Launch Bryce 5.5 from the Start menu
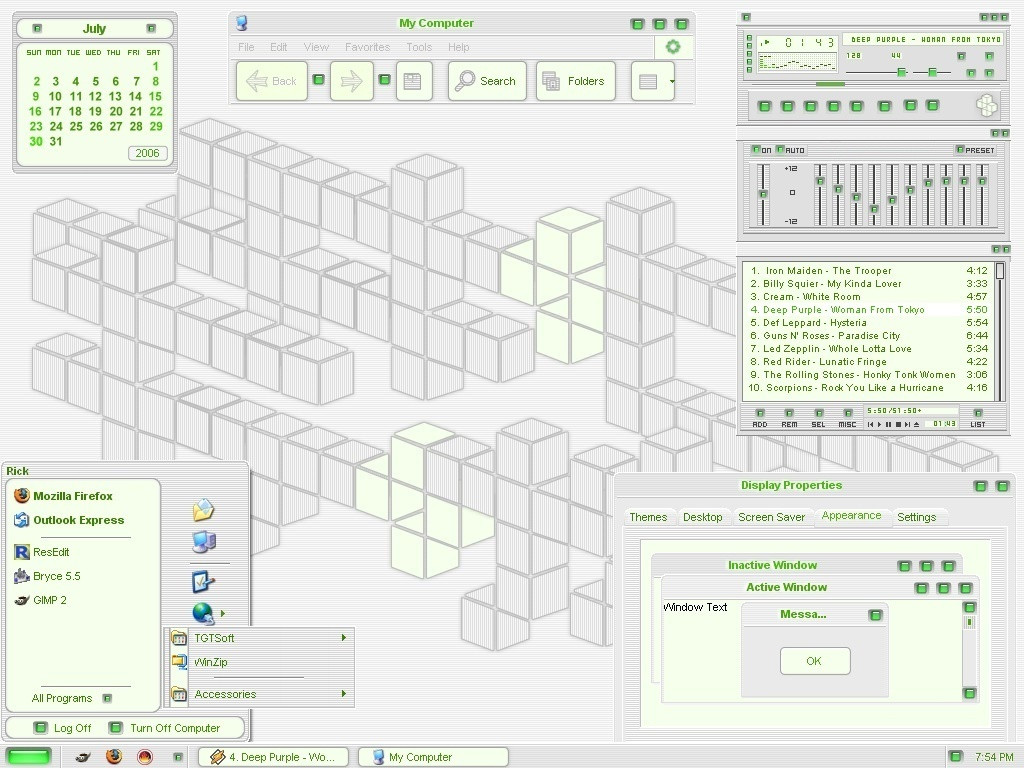Screen dimensions: 1024x768 pos(47,576)
